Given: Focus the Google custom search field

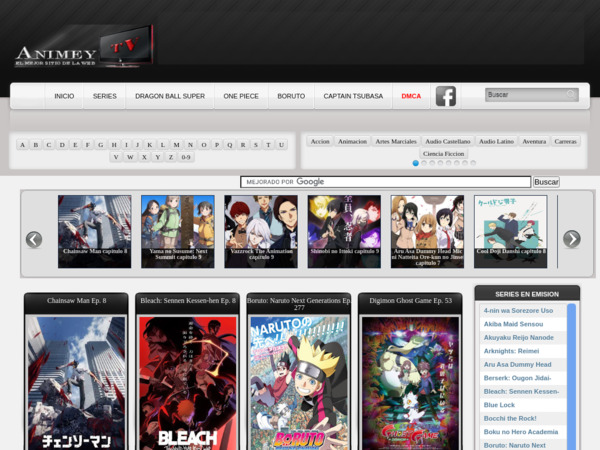Looking at the screenshot, I should pyautogui.click(x=386, y=182).
